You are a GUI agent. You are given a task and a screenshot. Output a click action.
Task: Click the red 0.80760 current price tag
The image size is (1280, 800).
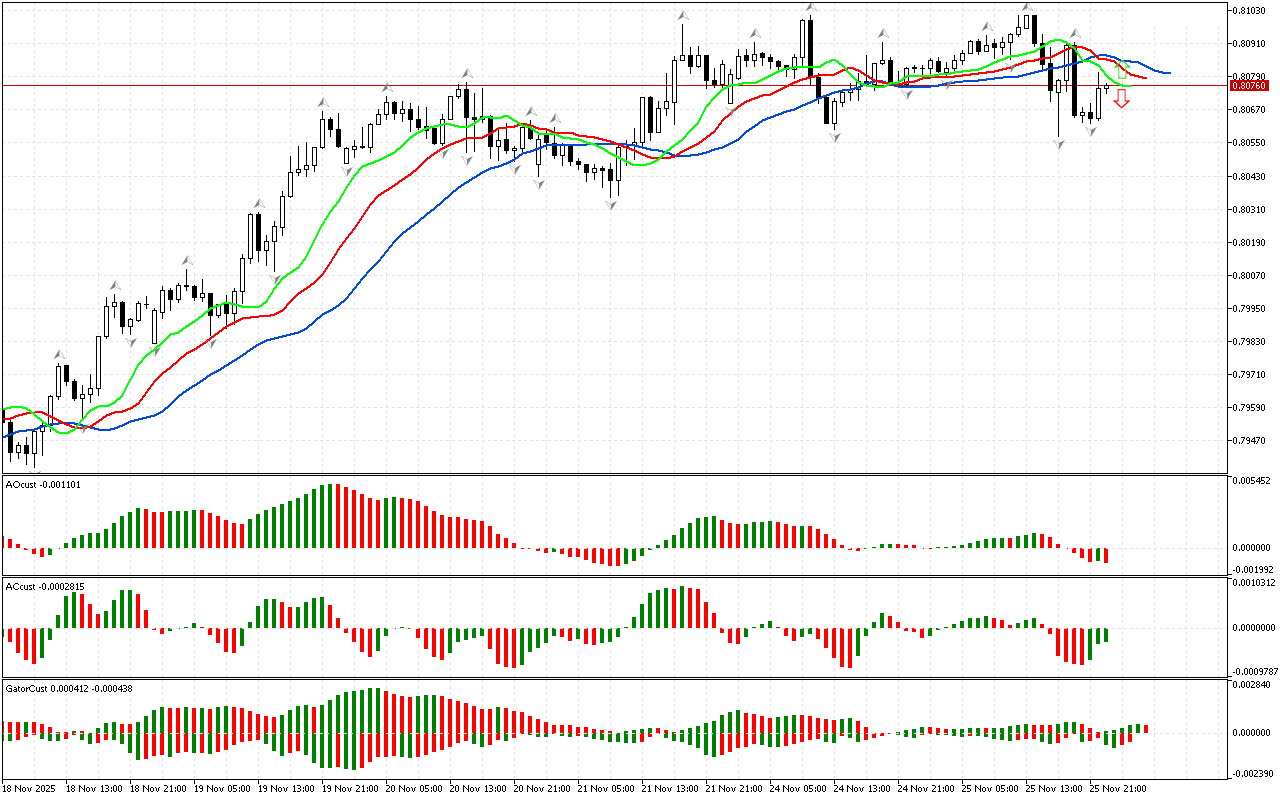click(1250, 86)
